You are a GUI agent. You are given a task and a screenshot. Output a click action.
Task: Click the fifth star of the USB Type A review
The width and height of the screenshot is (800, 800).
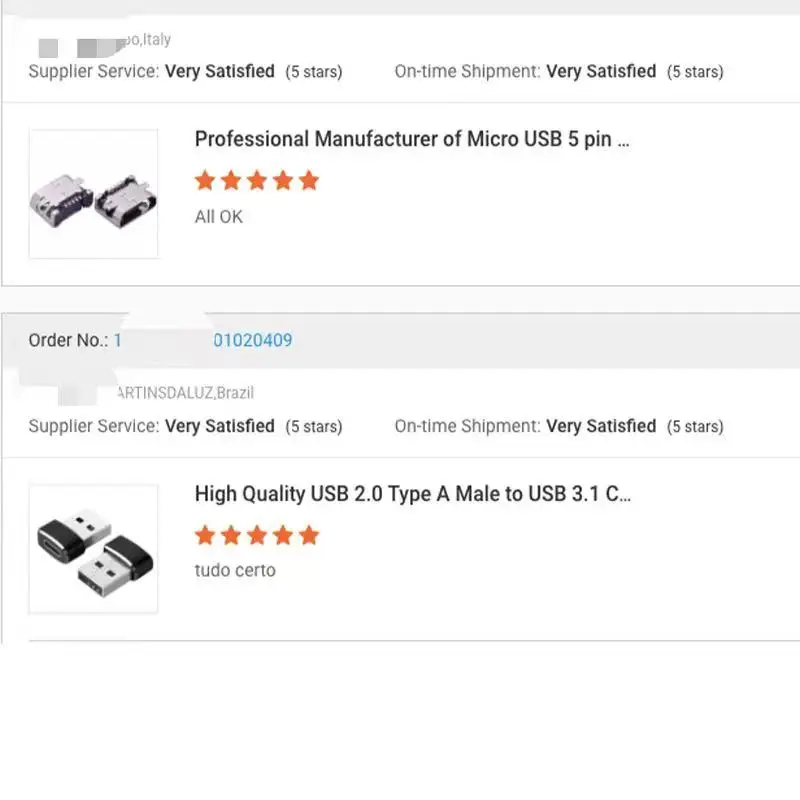pos(309,535)
